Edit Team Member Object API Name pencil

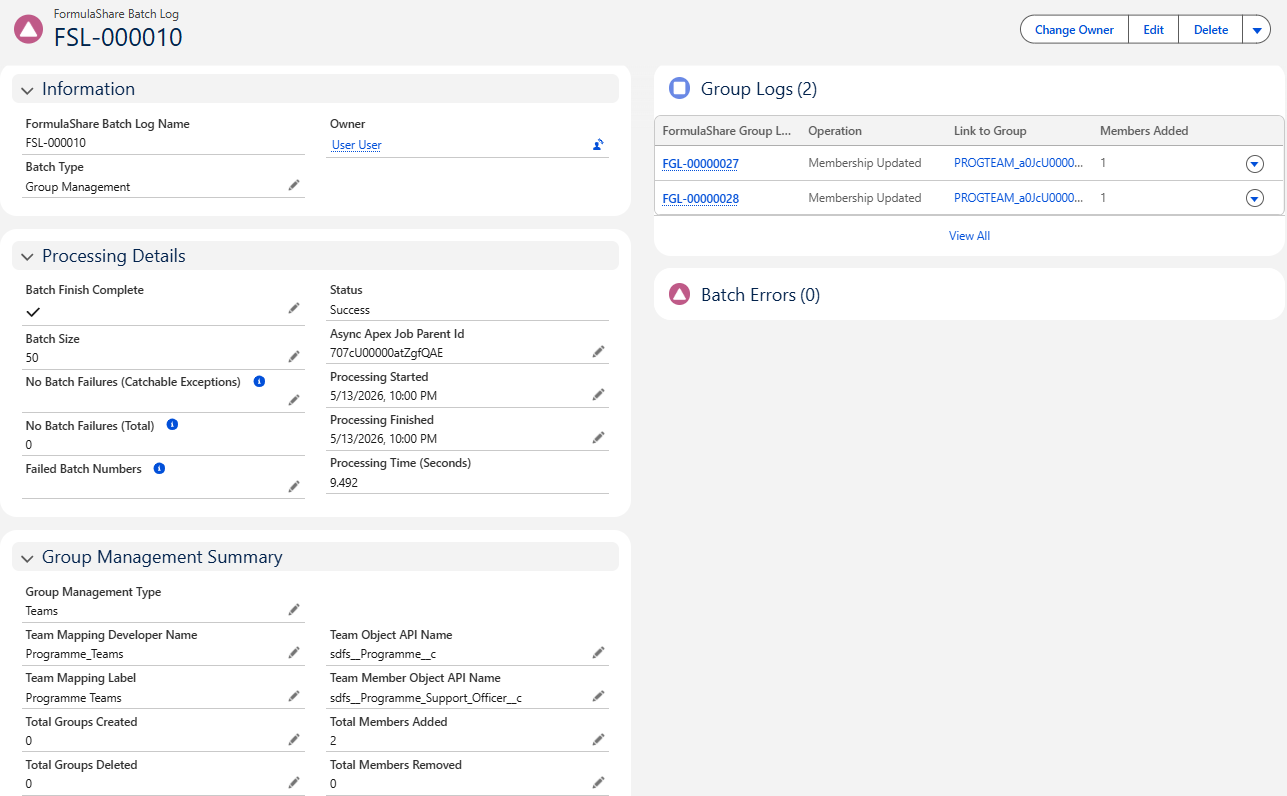598,695
